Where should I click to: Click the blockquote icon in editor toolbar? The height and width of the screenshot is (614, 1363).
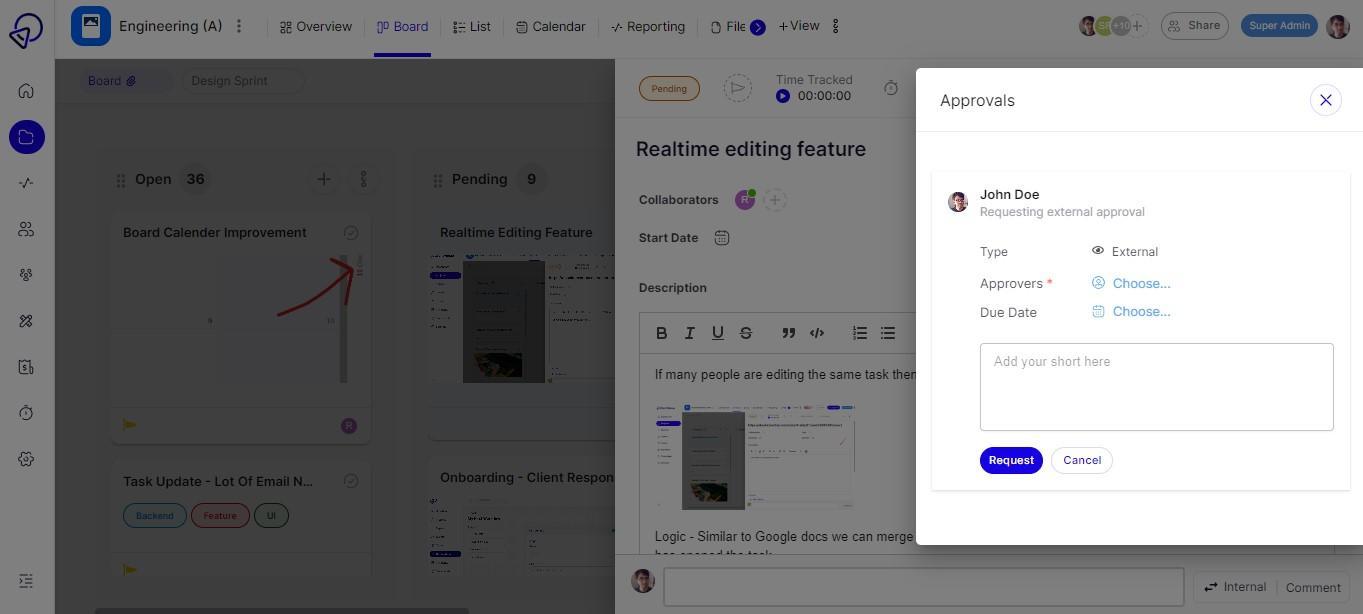point(788,333)
